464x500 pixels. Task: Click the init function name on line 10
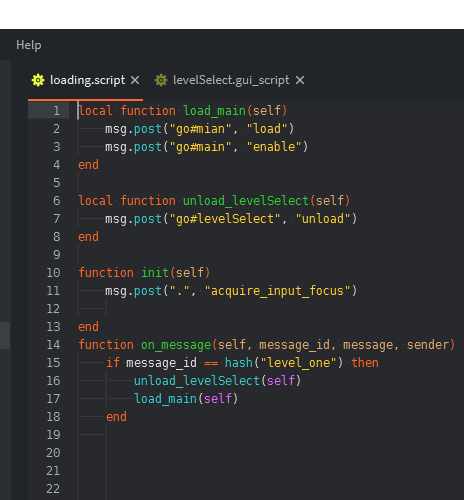click(x=155, y=273)
